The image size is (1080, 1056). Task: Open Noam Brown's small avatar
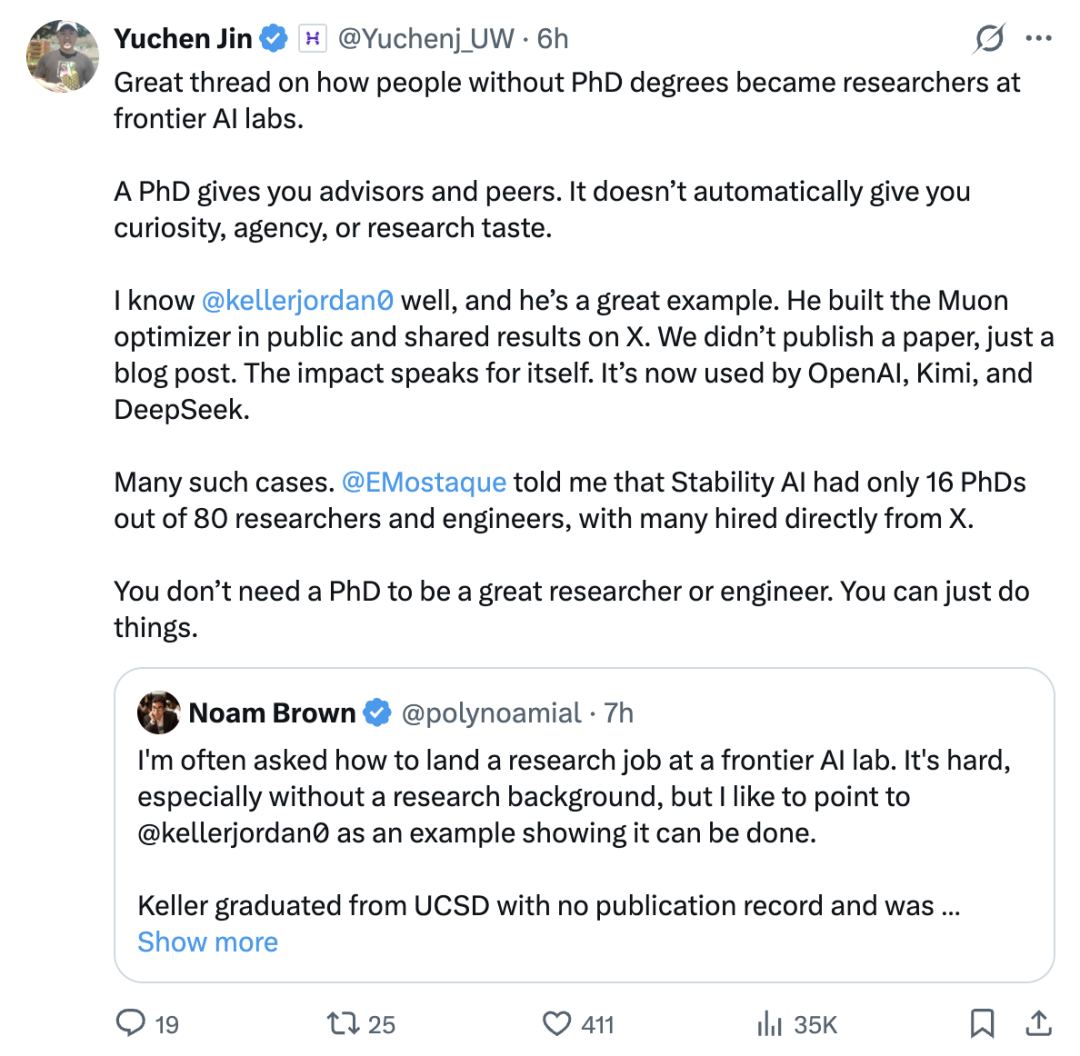(159, 713)
